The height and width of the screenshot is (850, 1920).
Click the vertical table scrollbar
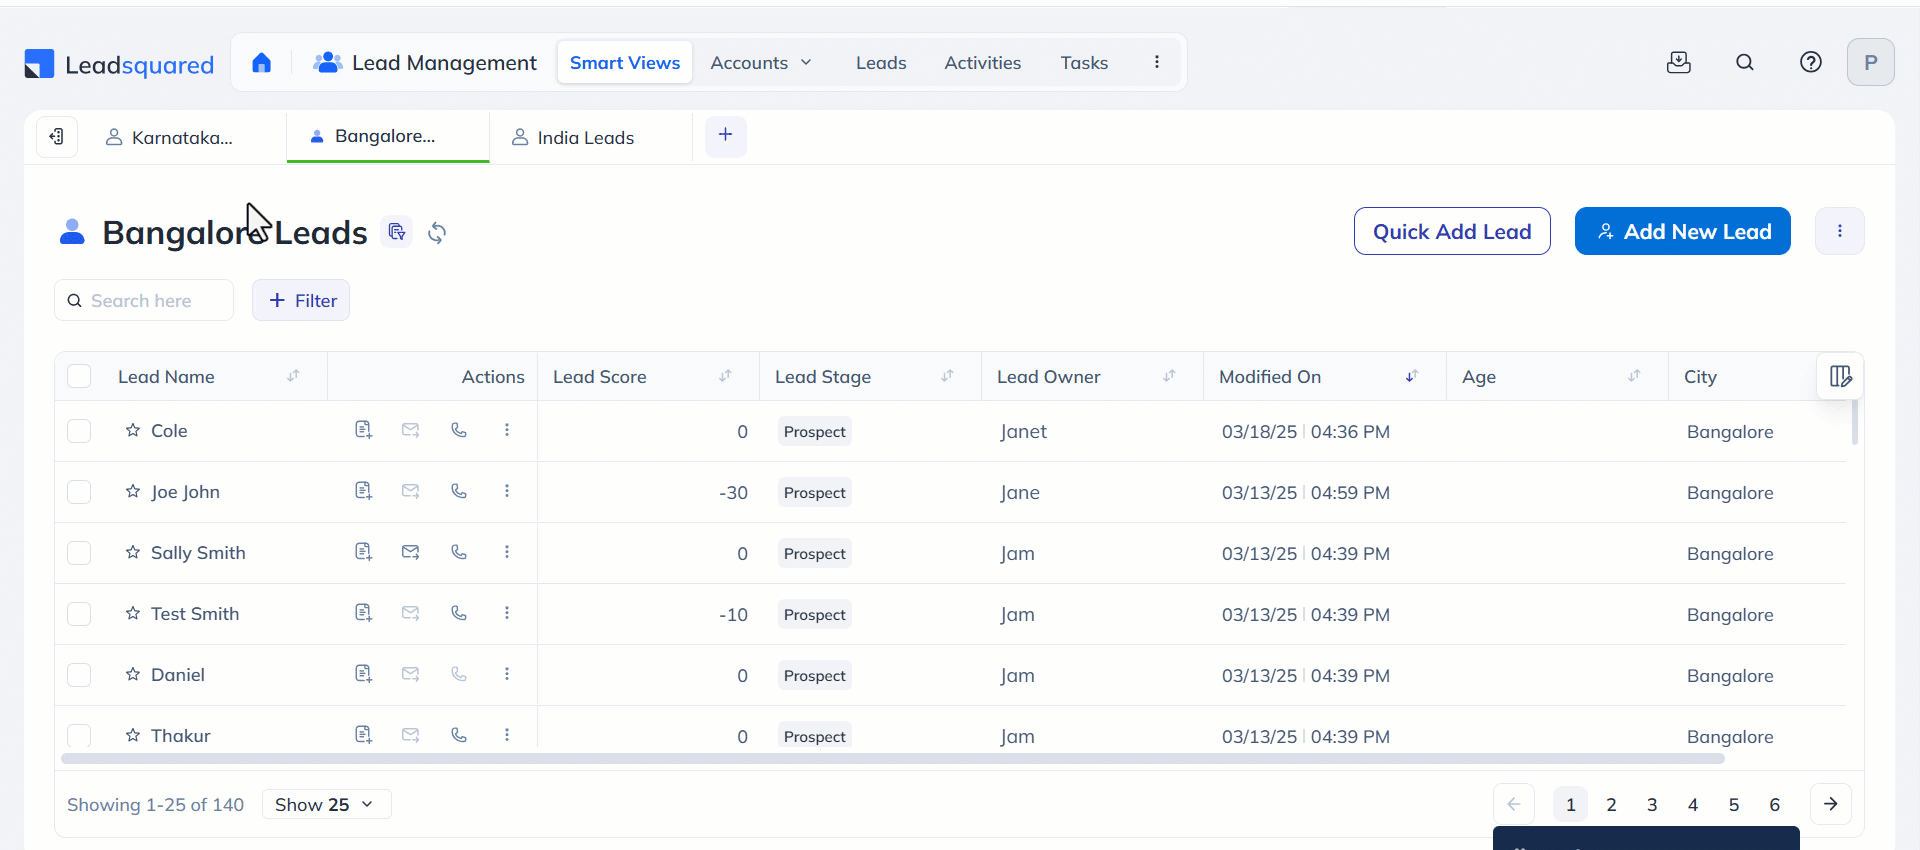pyautogui.click(x=1855, y=422)
